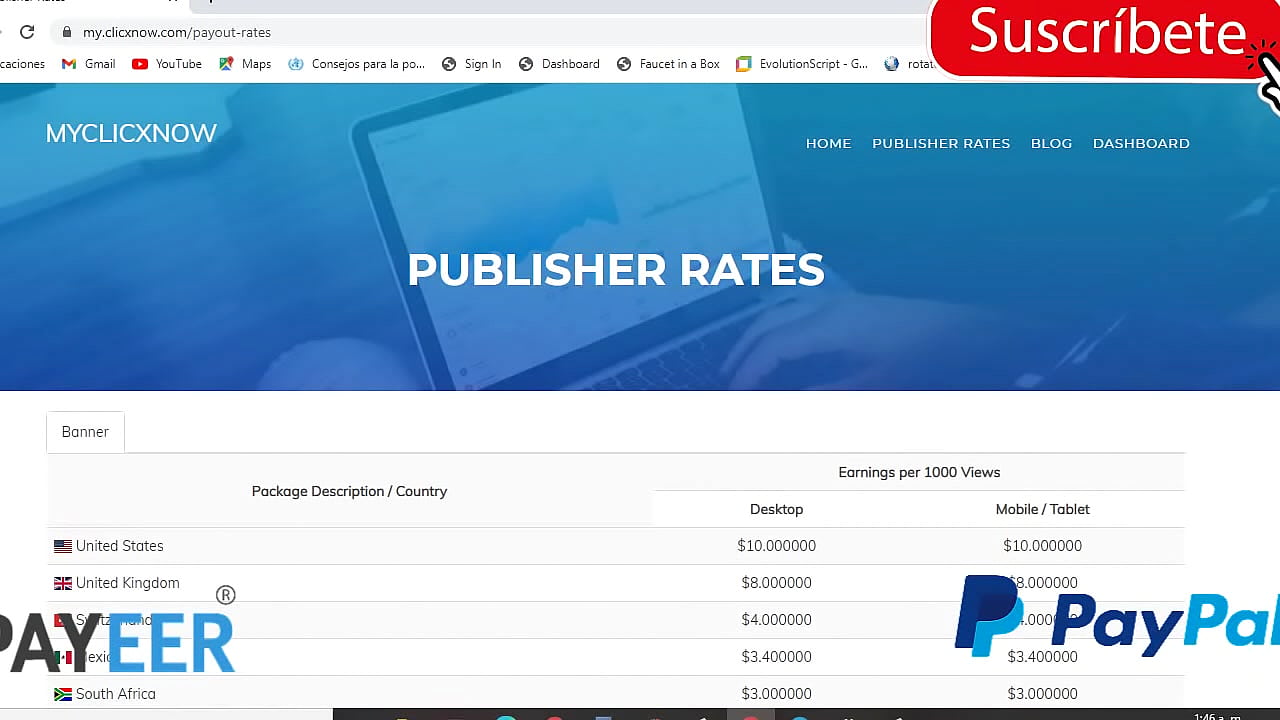Click the United States flag icon
This screenshot has height=720, width=1280.
(x=62, y=546)
